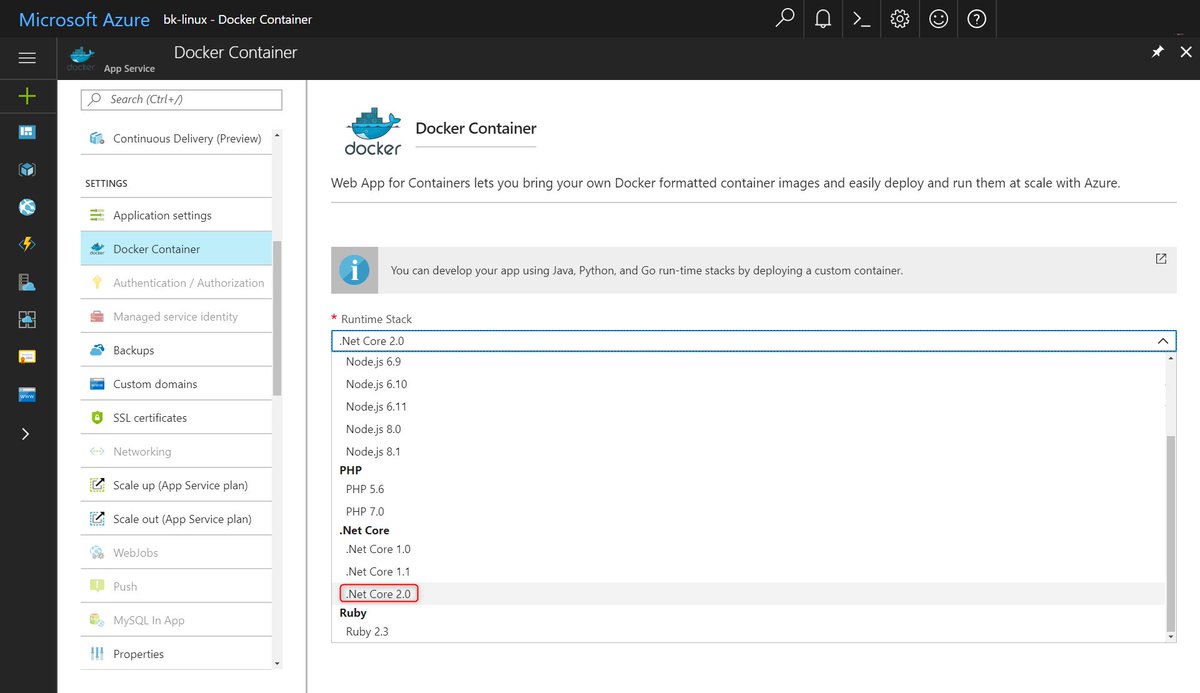Click the Docker whale logo in blade header
Viewport: 1200px width, 693px height.
tap(82, 59)
